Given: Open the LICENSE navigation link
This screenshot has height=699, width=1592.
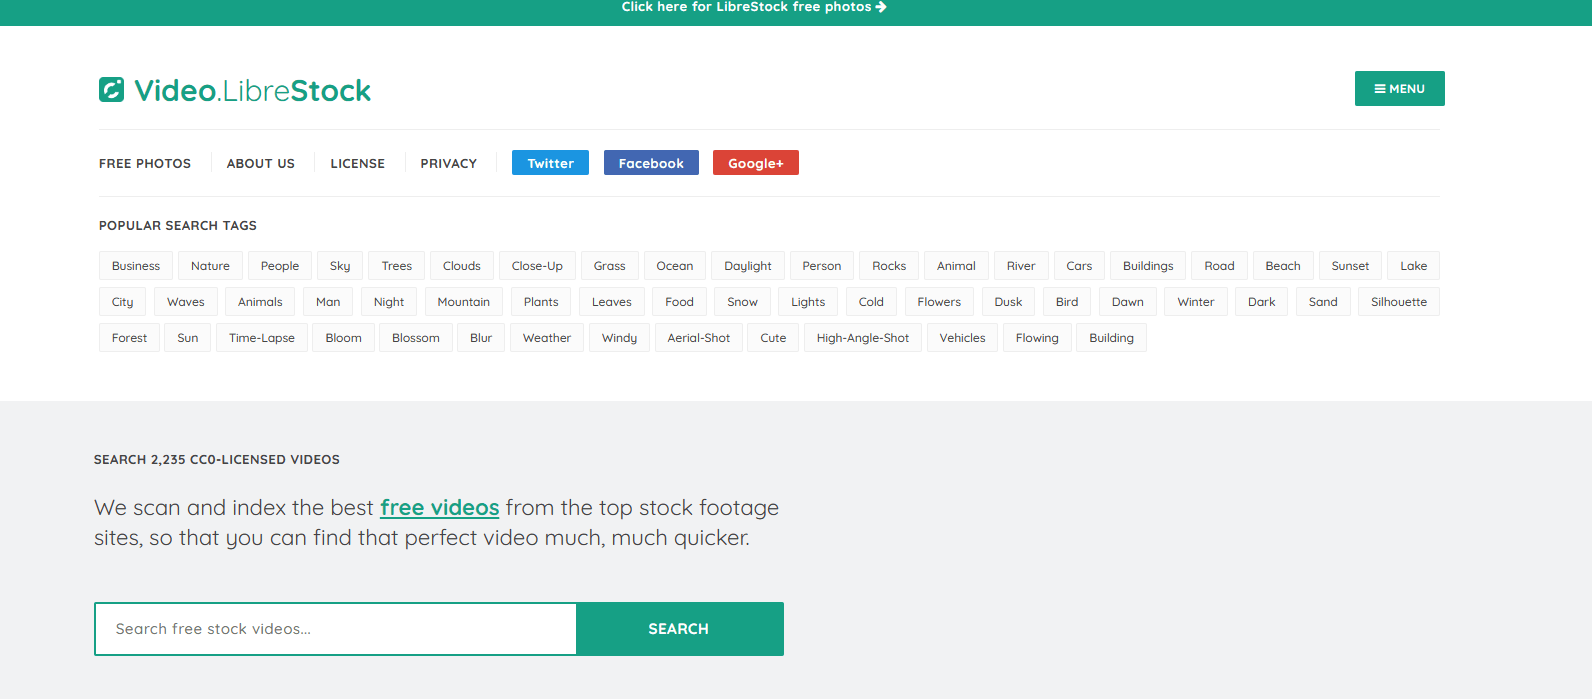Looking at the screenshot, I should [x=357, y=163].
